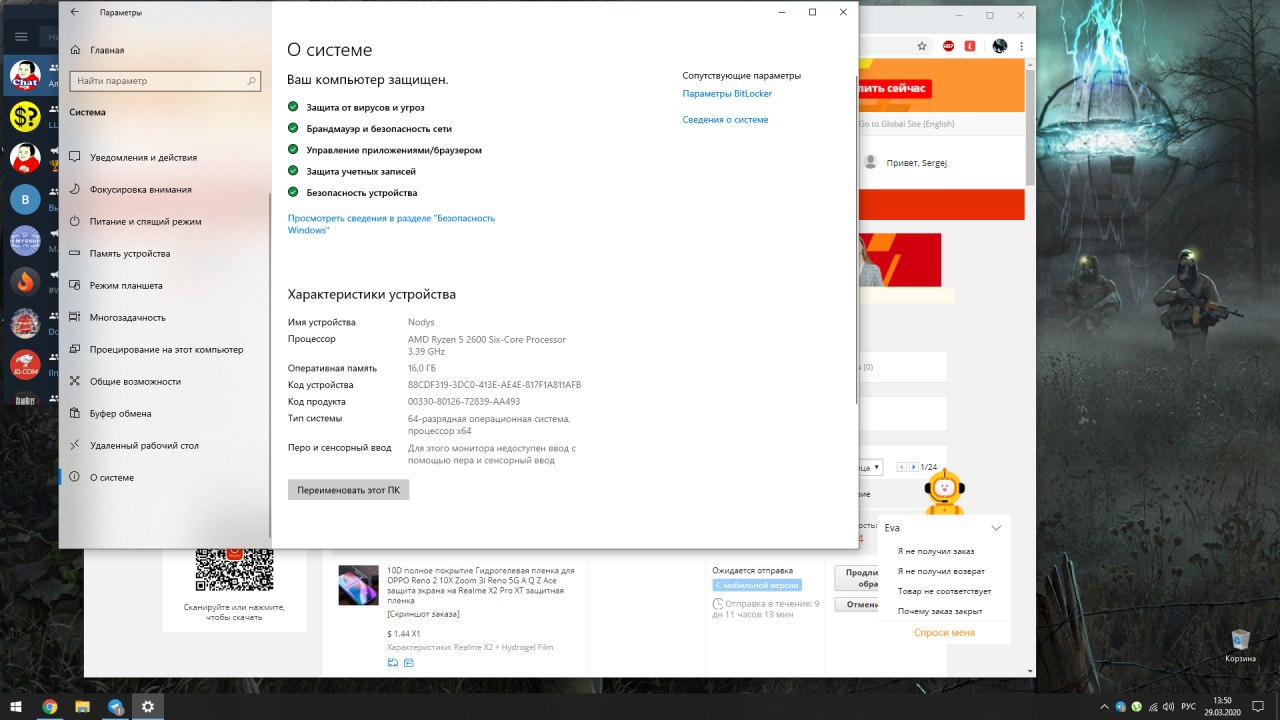Open the volume control tray icon
This screenshot has width=1280, height=720.
click(1168, 706)
